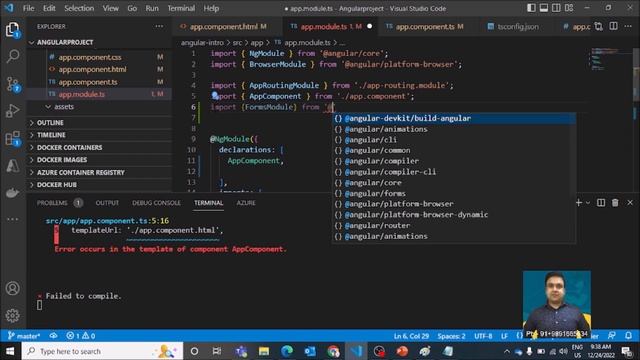Show additional views ellipsis in activity bar
The image size is (640, 360).
[x=13, y=219]
